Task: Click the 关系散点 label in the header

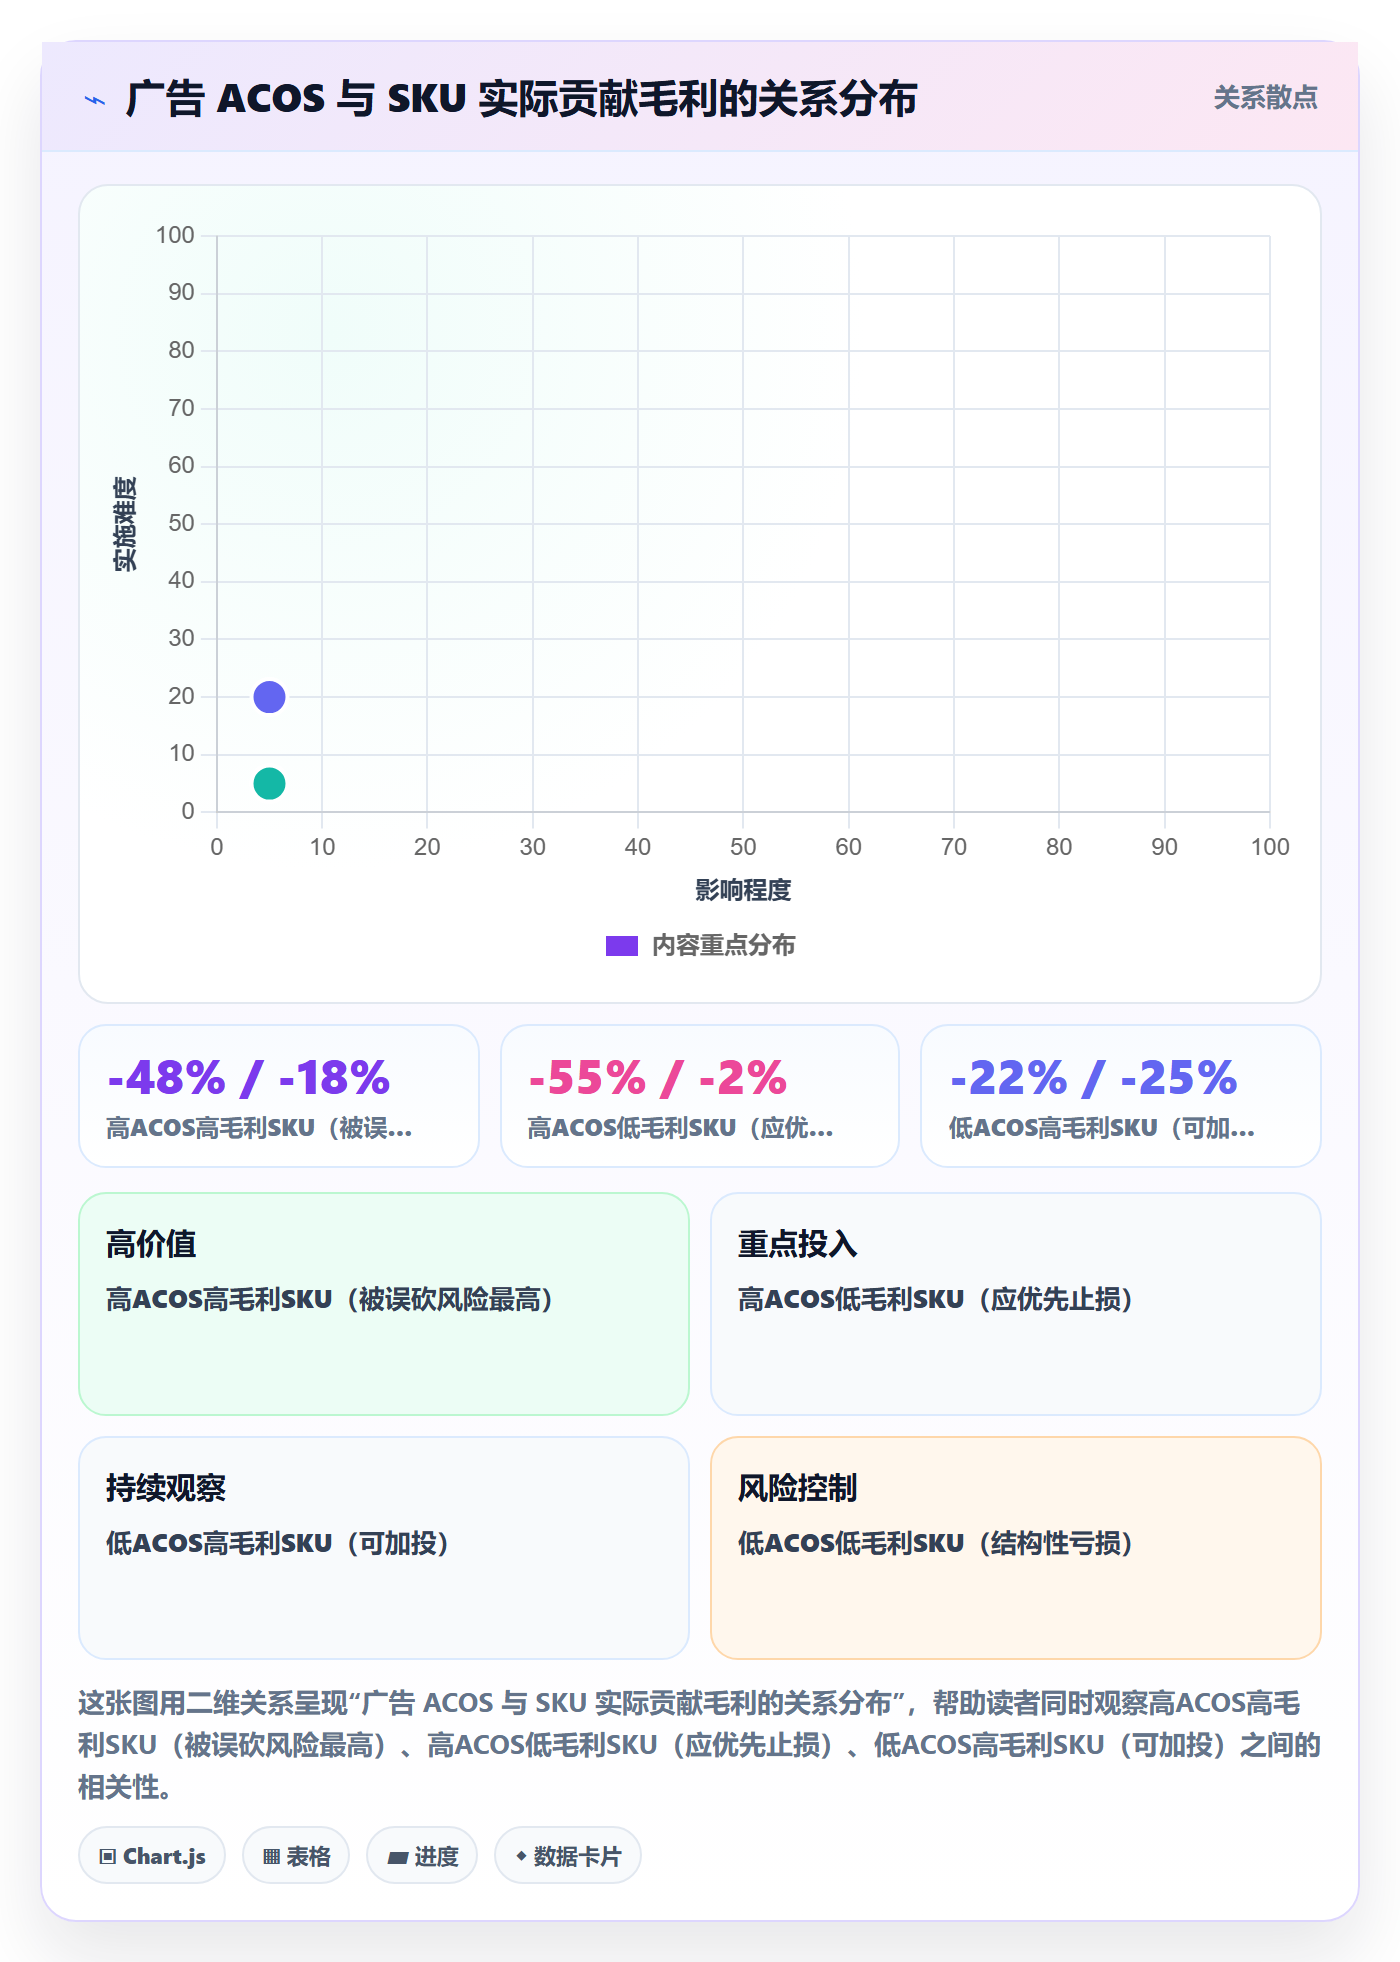Action: pos(1265,98)
